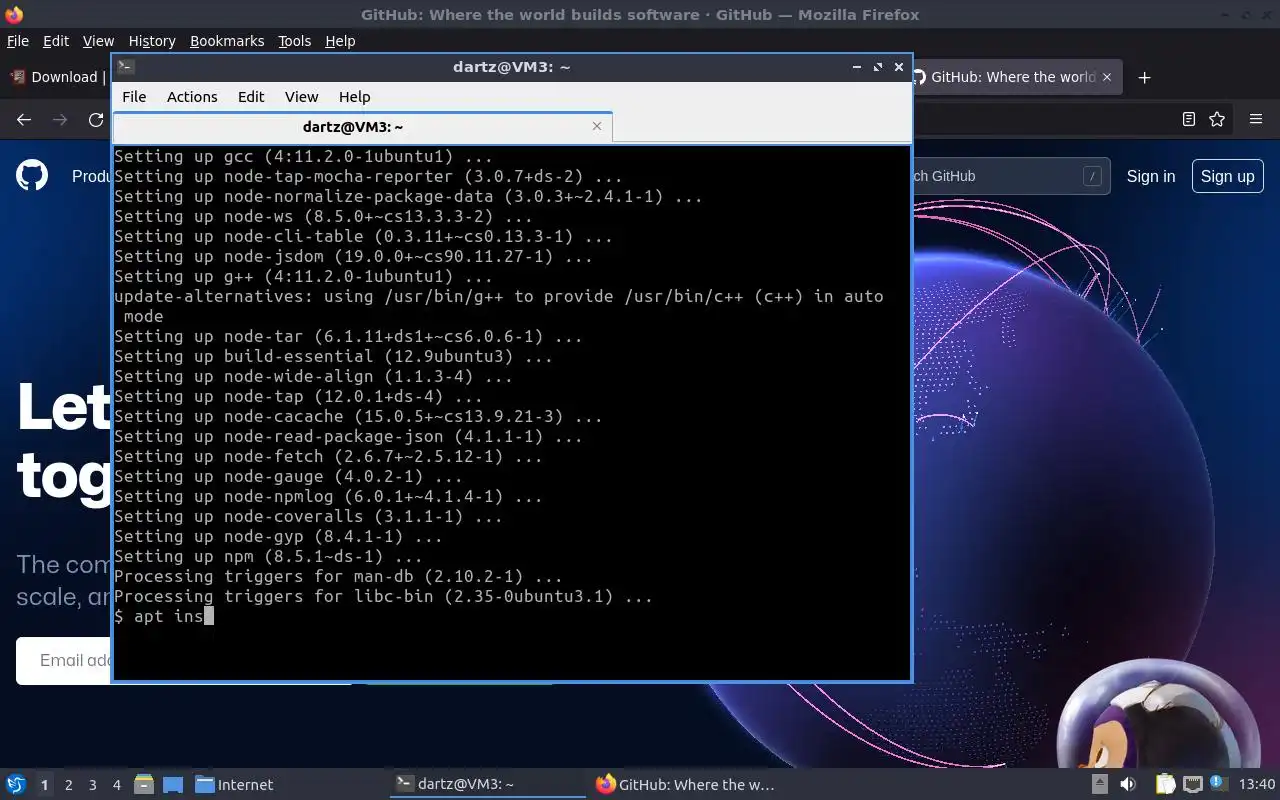Click the Sign up button on GitHub
Screen dimensions: 1280x800
(x=1227, y=176)
